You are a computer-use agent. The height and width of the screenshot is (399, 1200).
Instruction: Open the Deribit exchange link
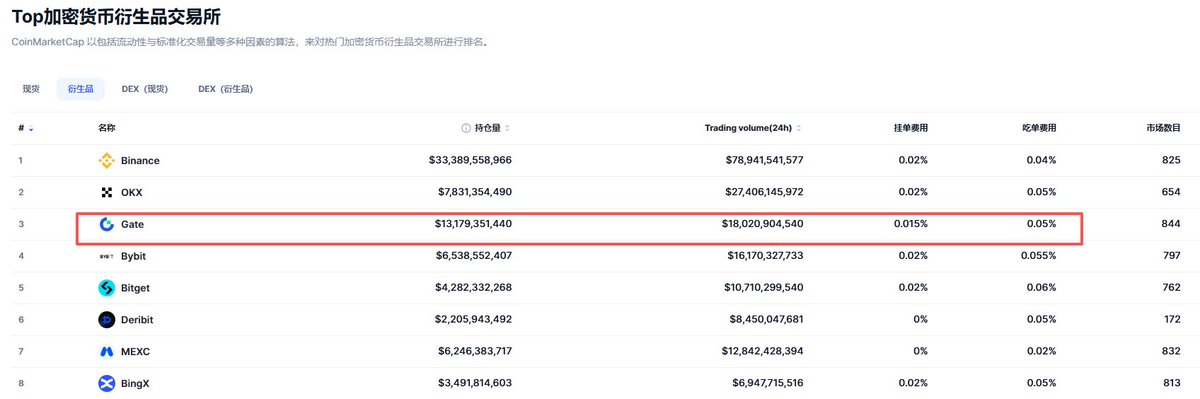click(x=137, y=320)
